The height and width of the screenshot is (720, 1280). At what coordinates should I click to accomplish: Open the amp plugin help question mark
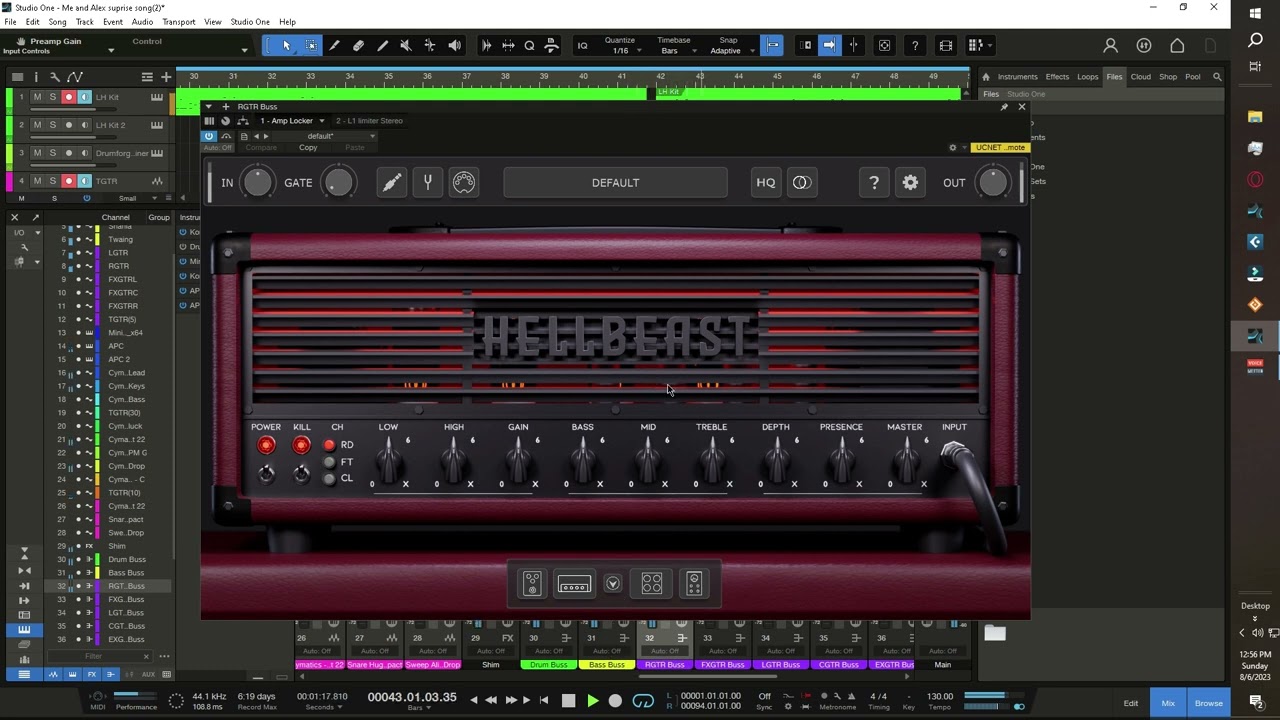874,183
